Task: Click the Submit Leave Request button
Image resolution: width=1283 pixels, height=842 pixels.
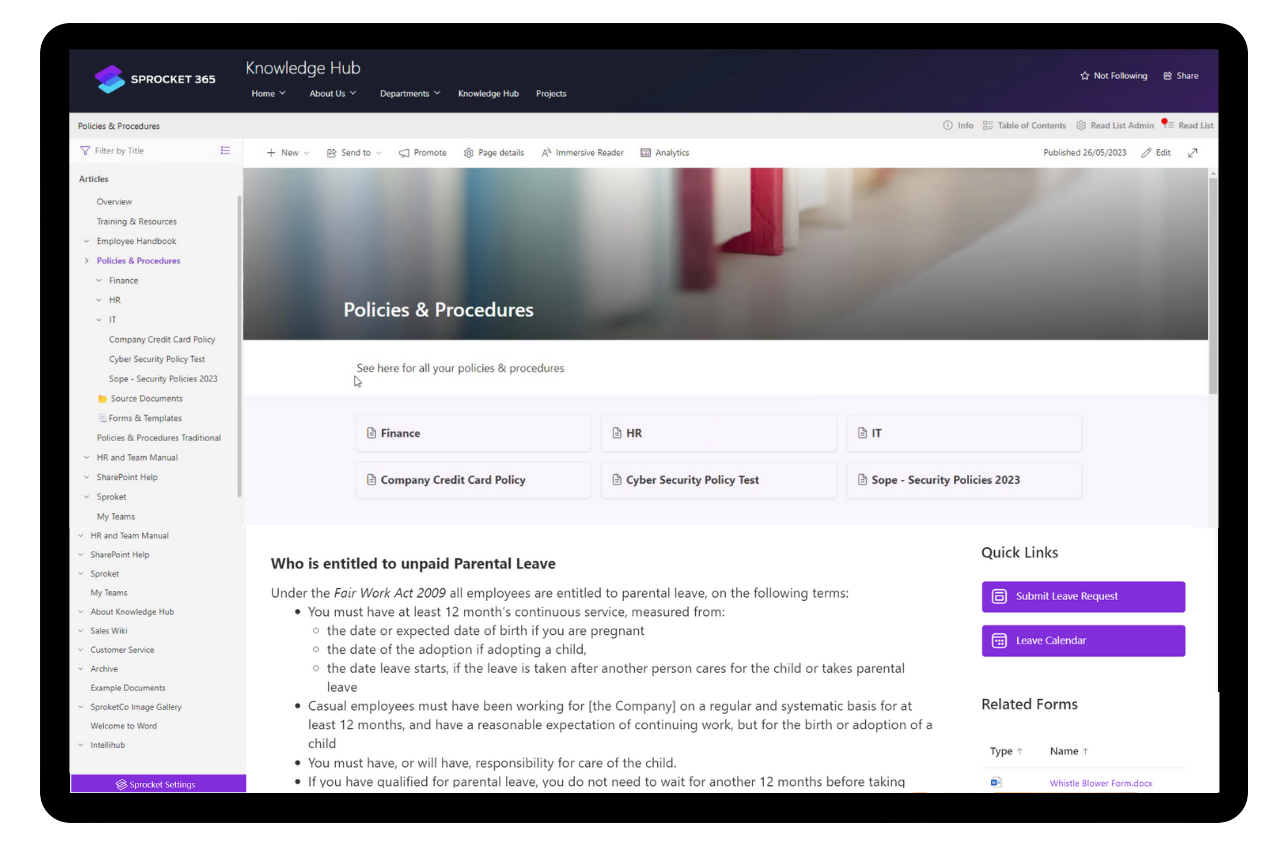Action: [x=1082, y=596]
